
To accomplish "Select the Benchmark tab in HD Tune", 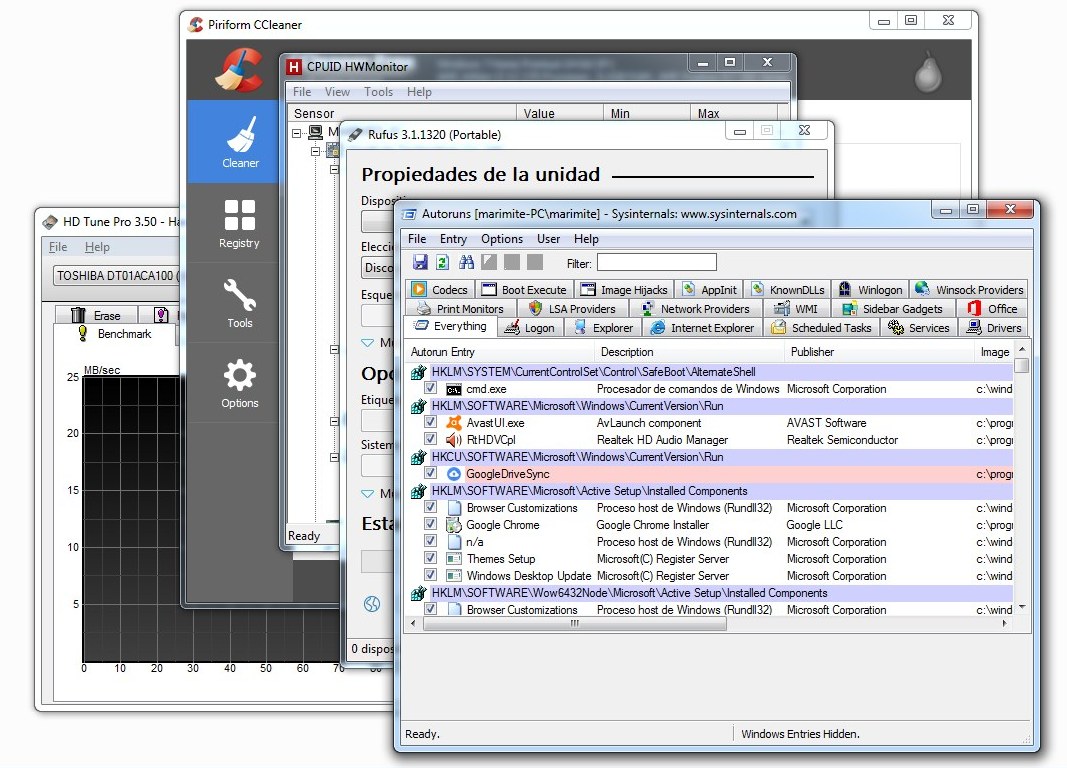I will click(115, 334).
